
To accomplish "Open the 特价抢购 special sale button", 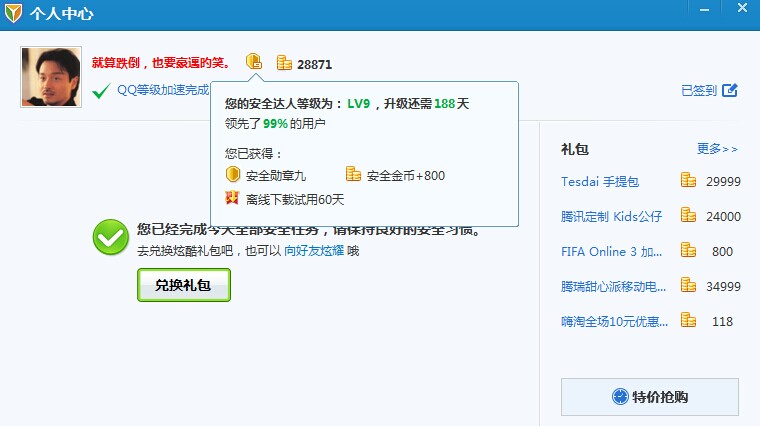I will tap(650, 397).
